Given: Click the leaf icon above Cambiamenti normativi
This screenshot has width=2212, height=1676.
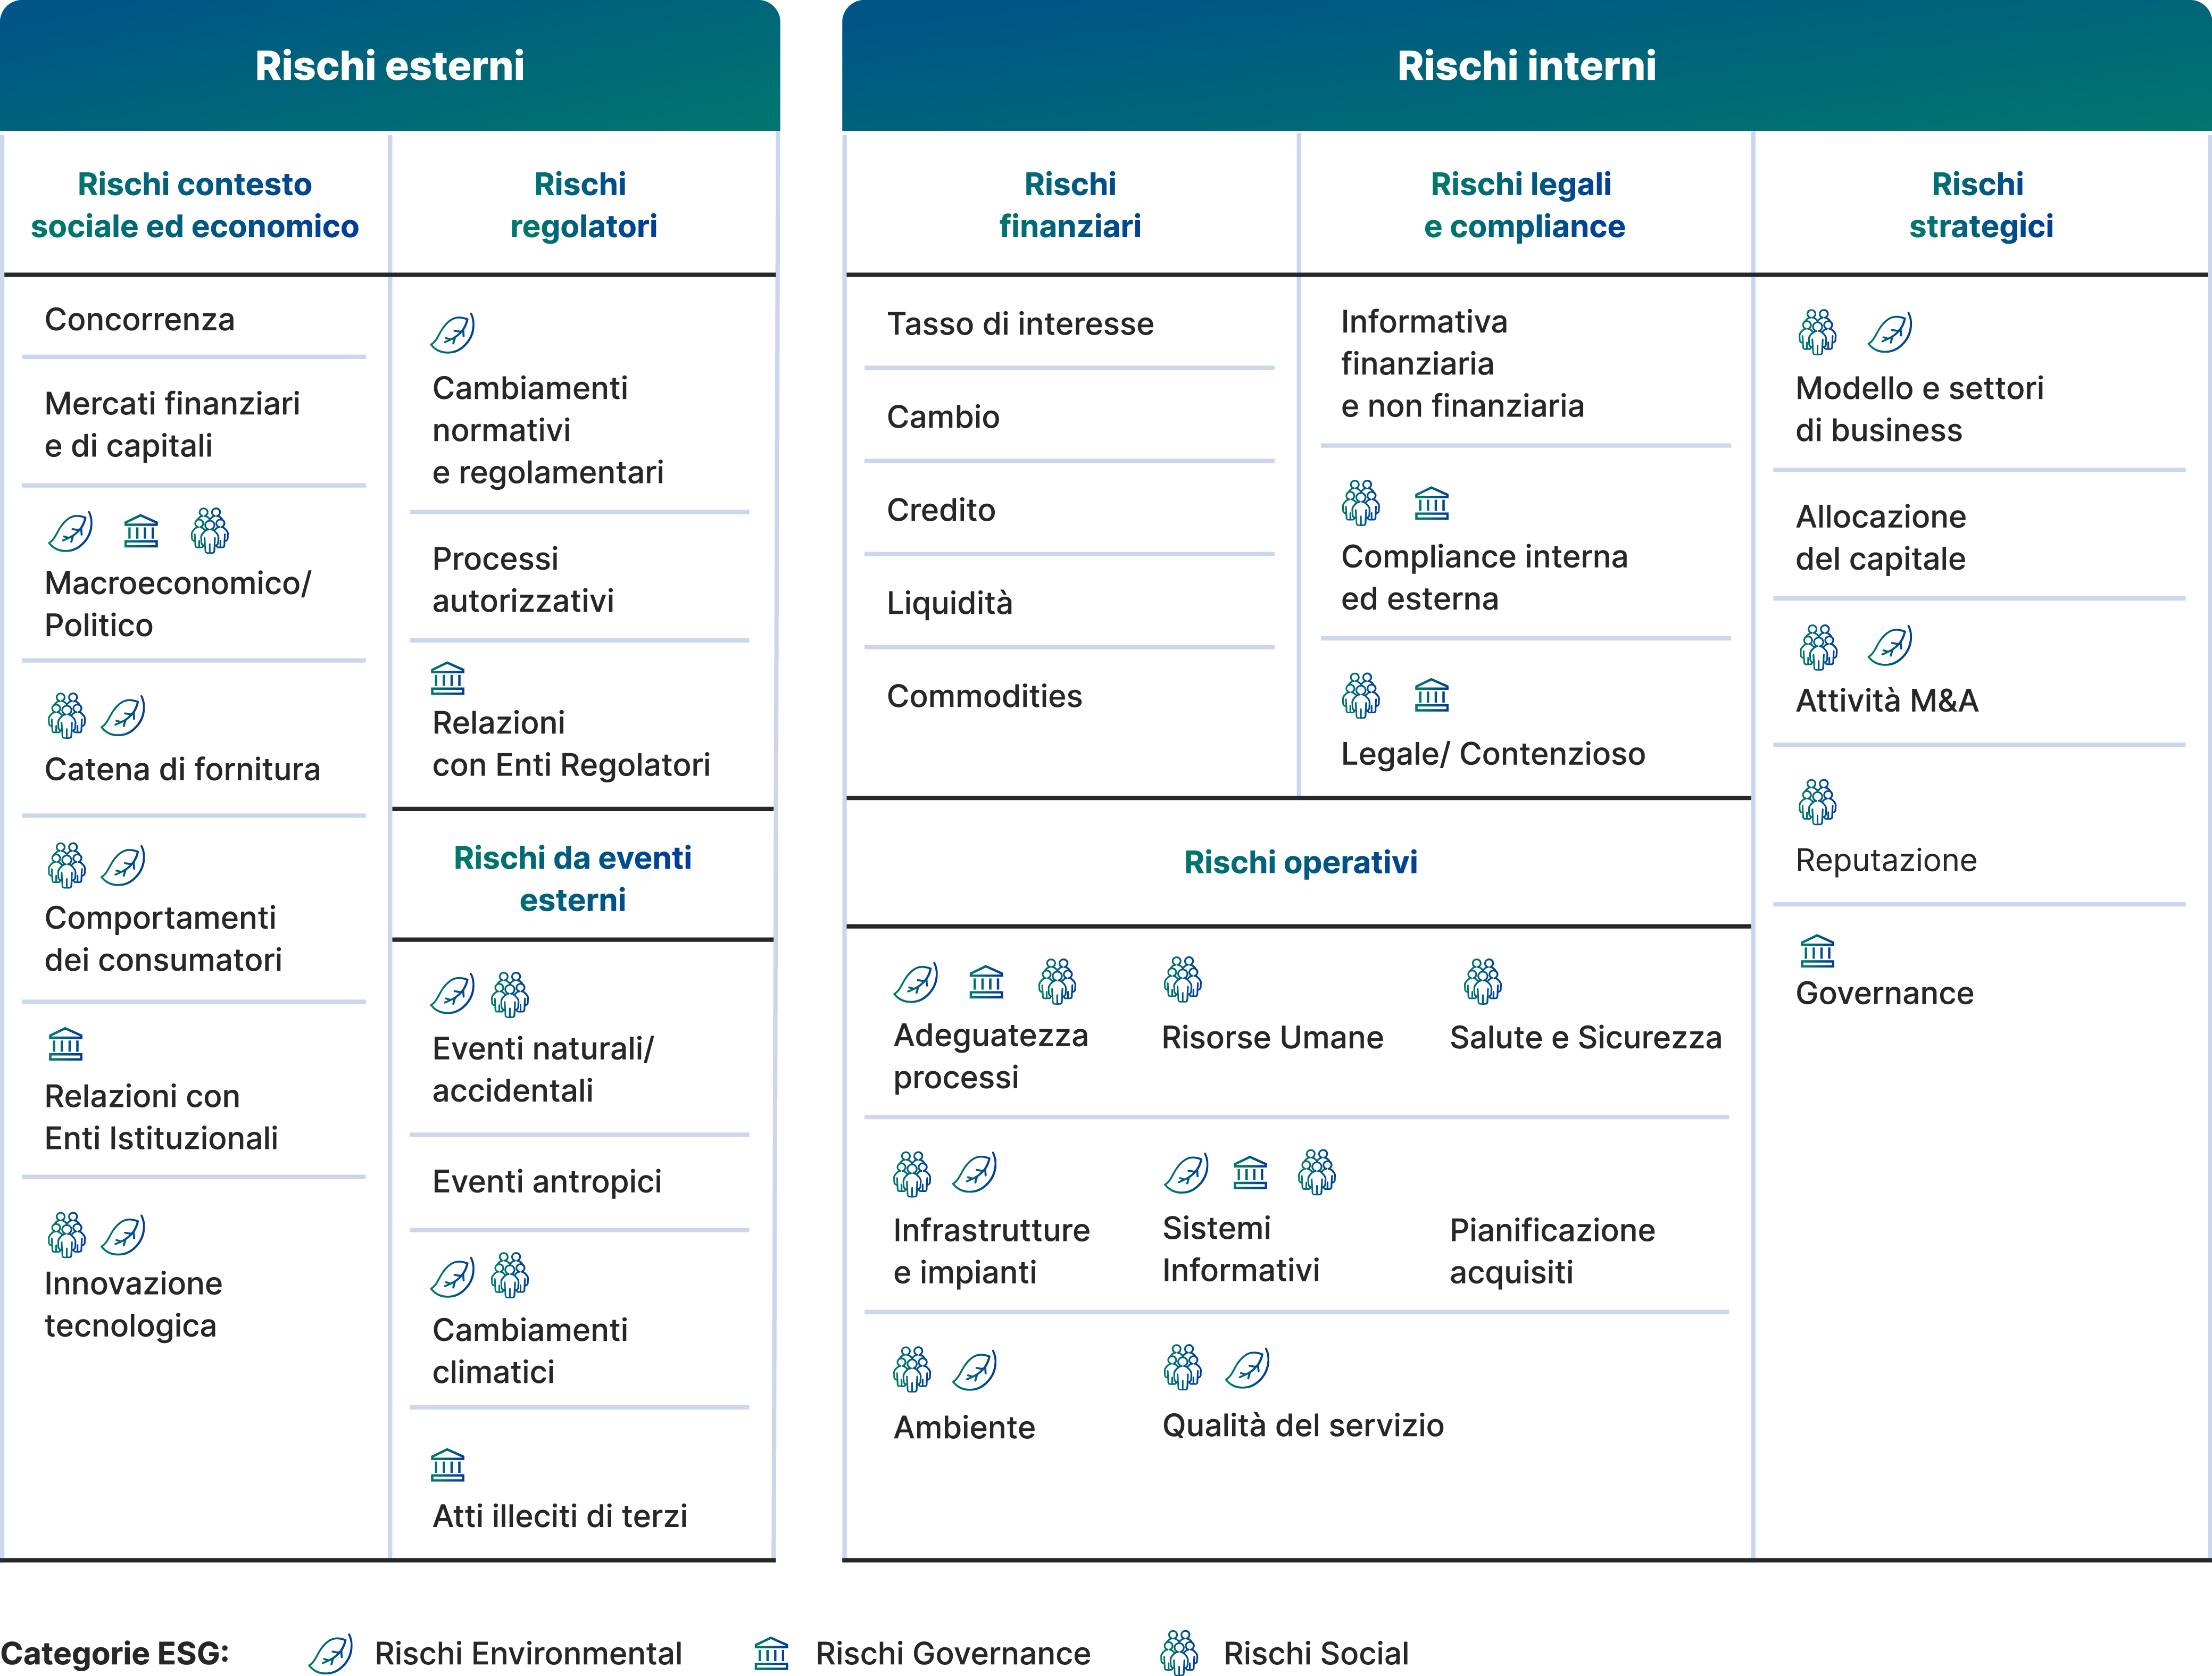Looking at the screenshot, I should tap(452, 333).
